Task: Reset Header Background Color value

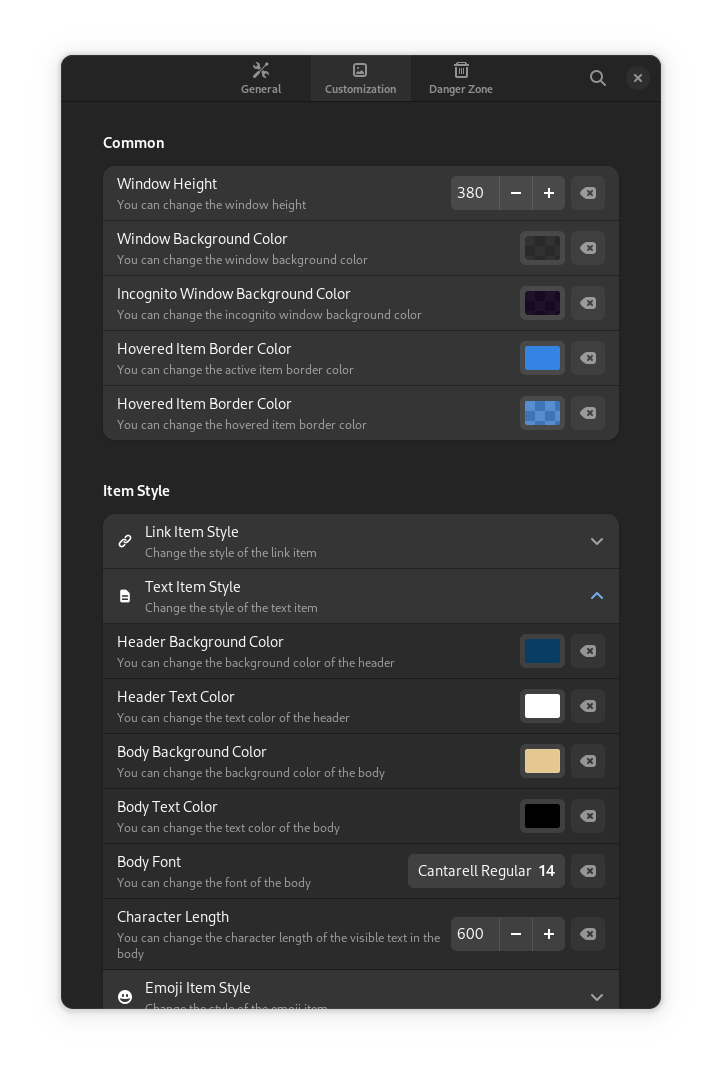Action: (588, 651)
